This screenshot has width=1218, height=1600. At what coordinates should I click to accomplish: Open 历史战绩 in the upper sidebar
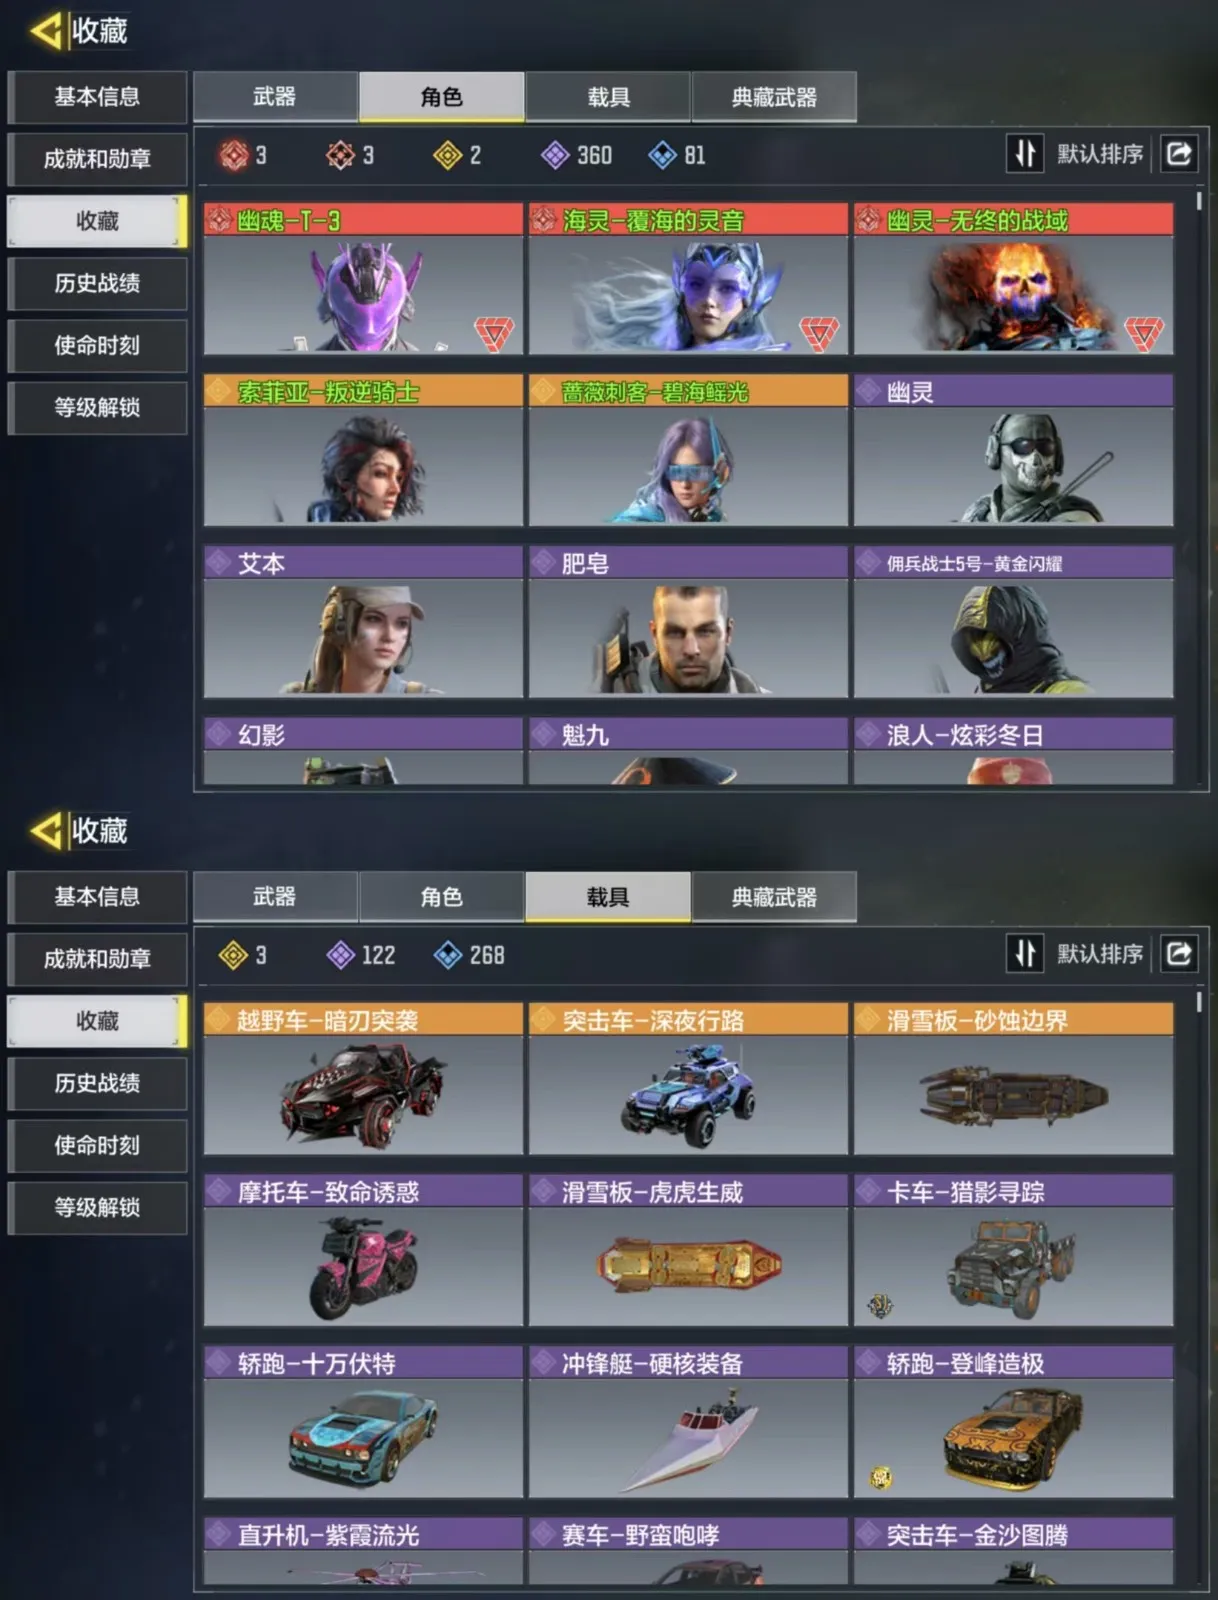[x=97, y=284]
